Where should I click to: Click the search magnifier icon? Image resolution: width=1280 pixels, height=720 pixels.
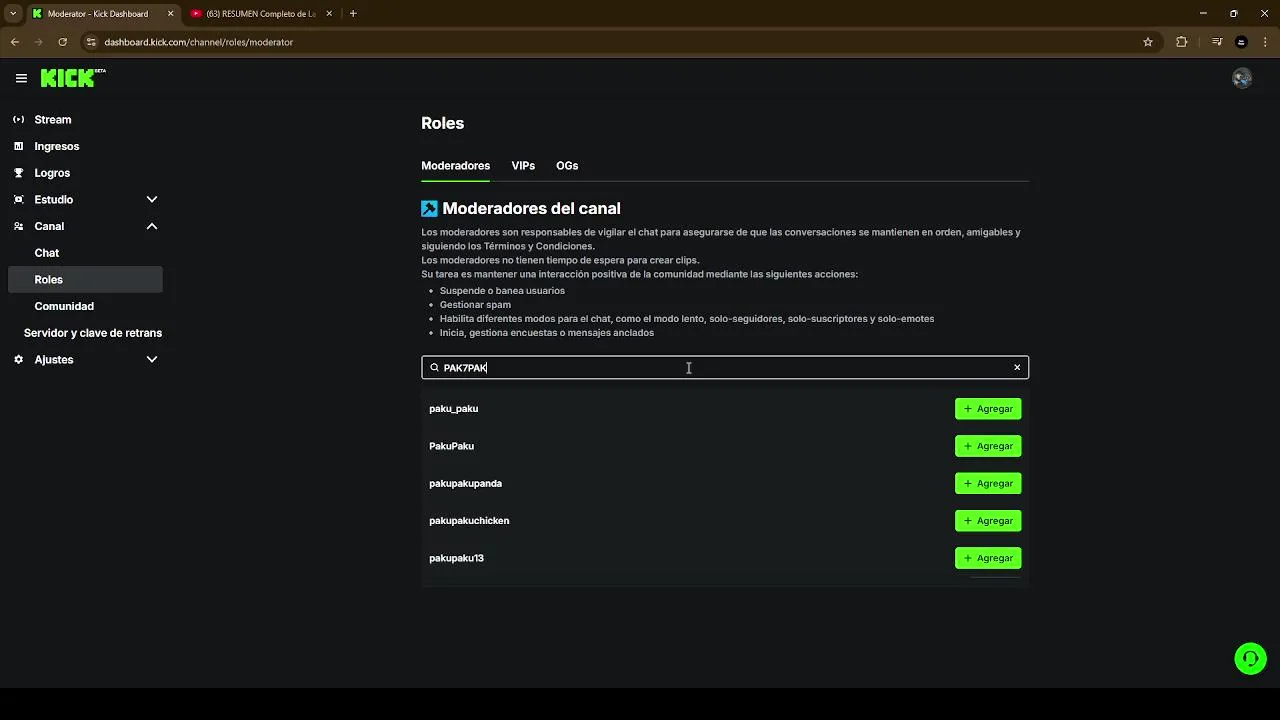[434, 368]
